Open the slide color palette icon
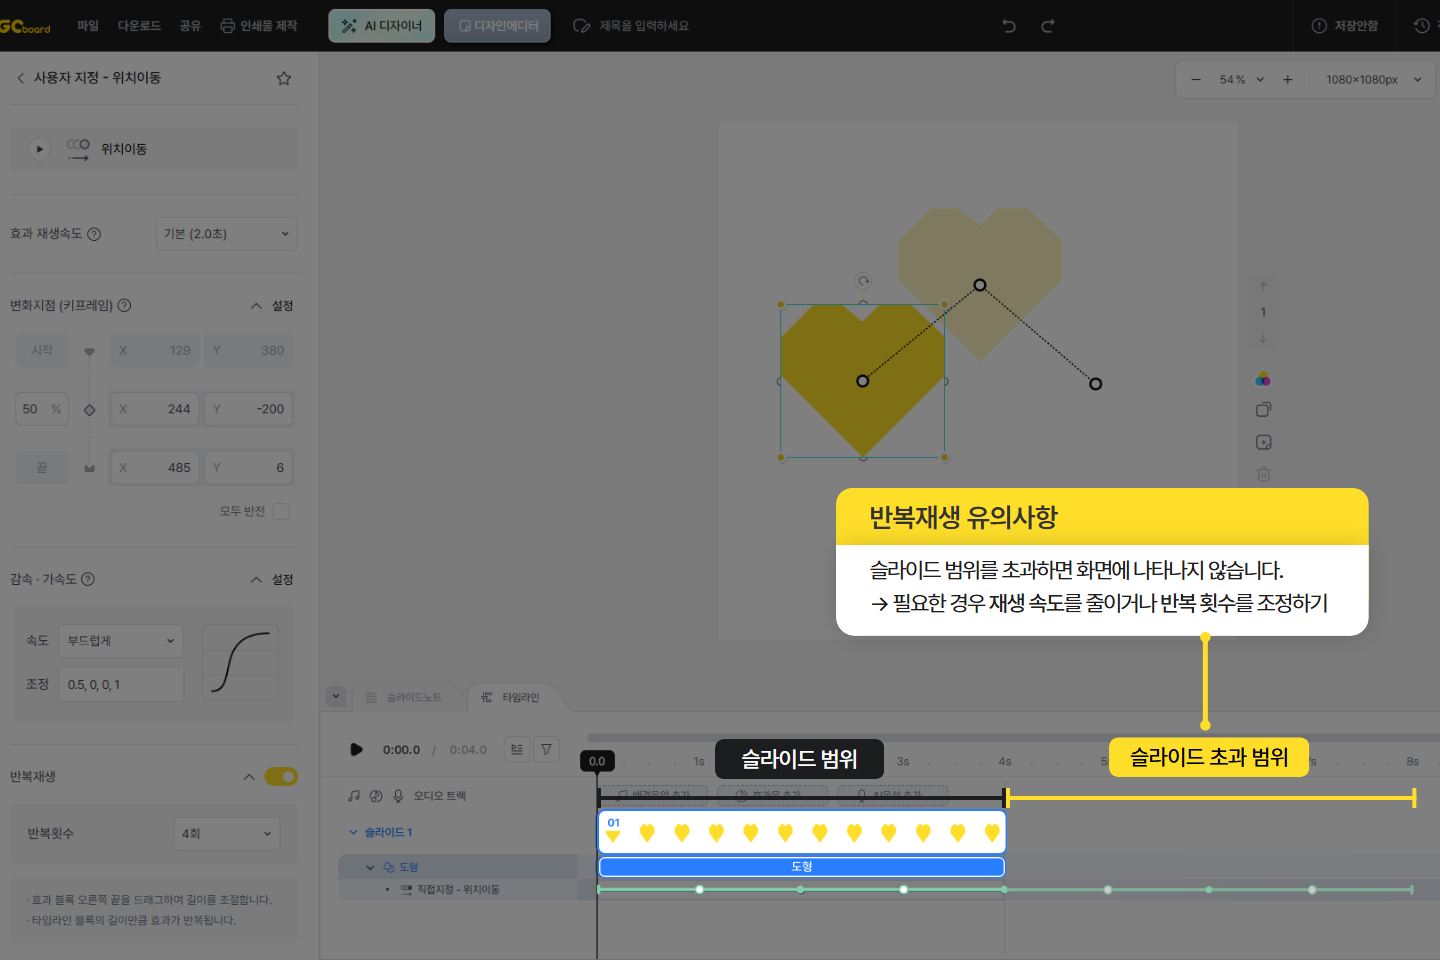Screen dimensions: 1440x960 click(1263, 379)
